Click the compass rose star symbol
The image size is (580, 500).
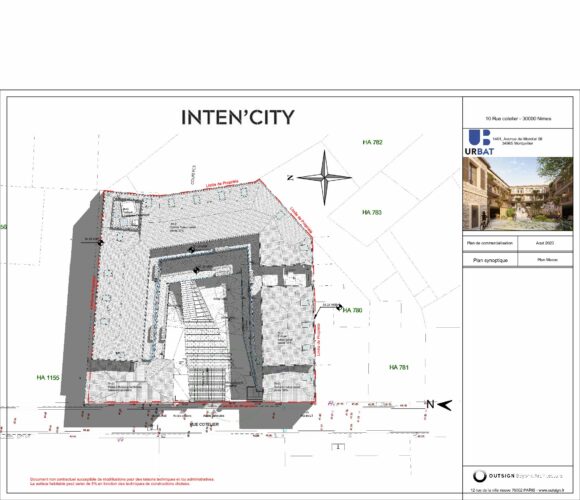pyautogui.click(x=324, y=178)
